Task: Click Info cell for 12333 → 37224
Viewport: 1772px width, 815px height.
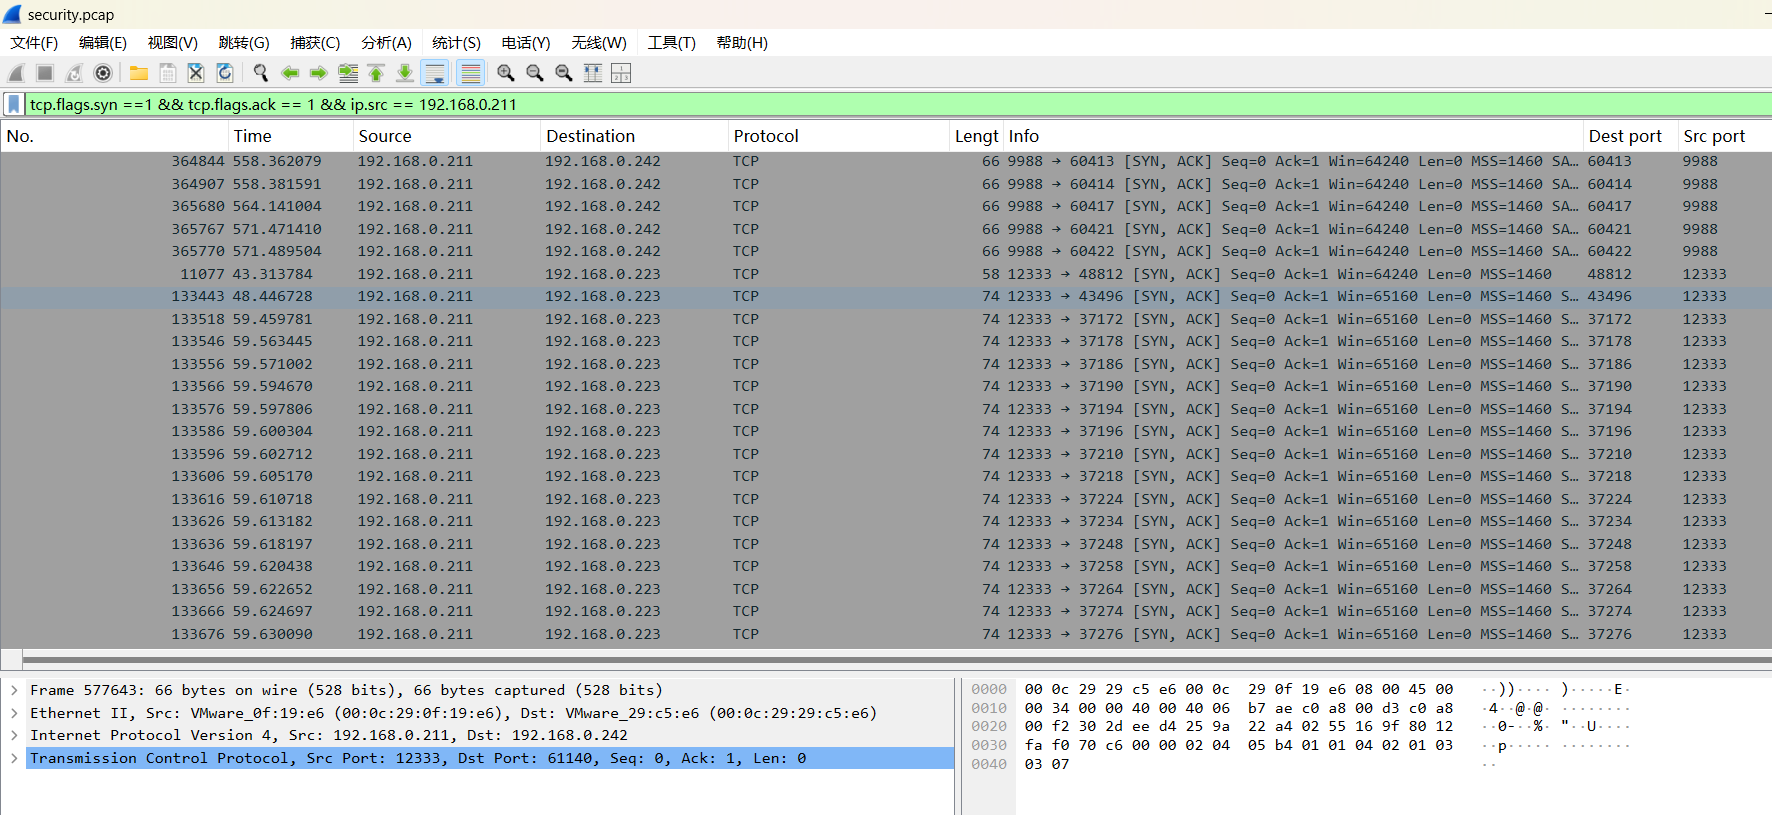Action: [x=1293, y=499]
